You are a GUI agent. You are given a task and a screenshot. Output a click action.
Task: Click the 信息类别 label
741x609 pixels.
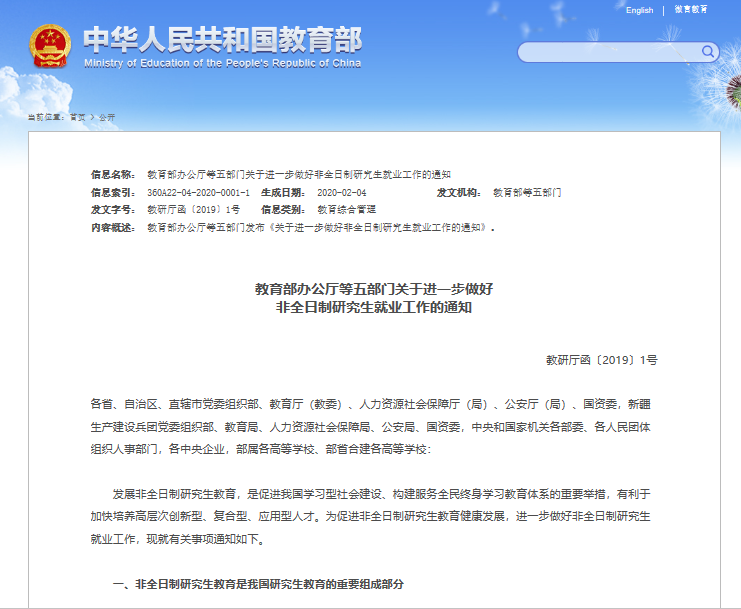(x=283, y=210)
